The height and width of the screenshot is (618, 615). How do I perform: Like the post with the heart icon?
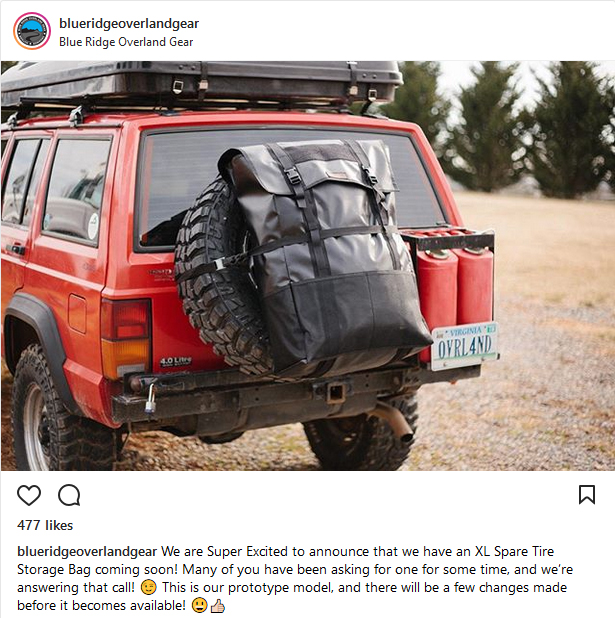coord(29,495)
